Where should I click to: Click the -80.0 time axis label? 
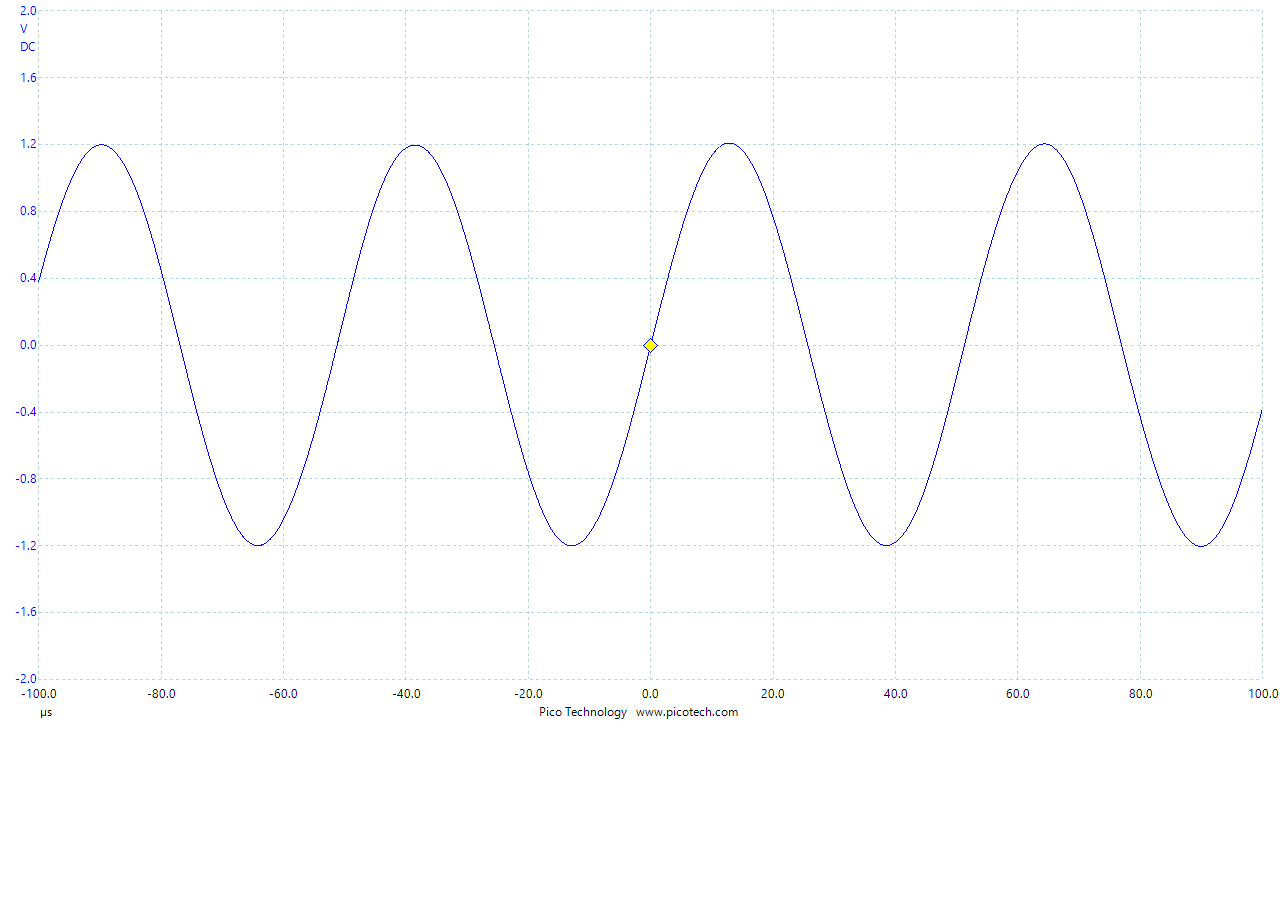coord(161,693)
